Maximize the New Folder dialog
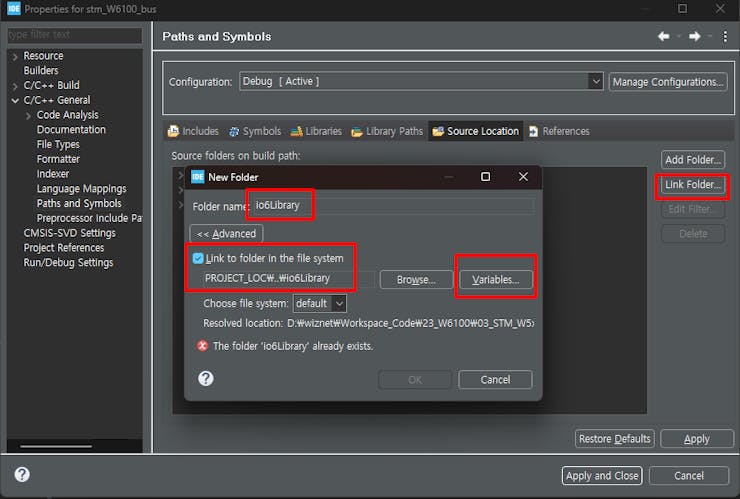740x499 pixels. coord(485,177)
